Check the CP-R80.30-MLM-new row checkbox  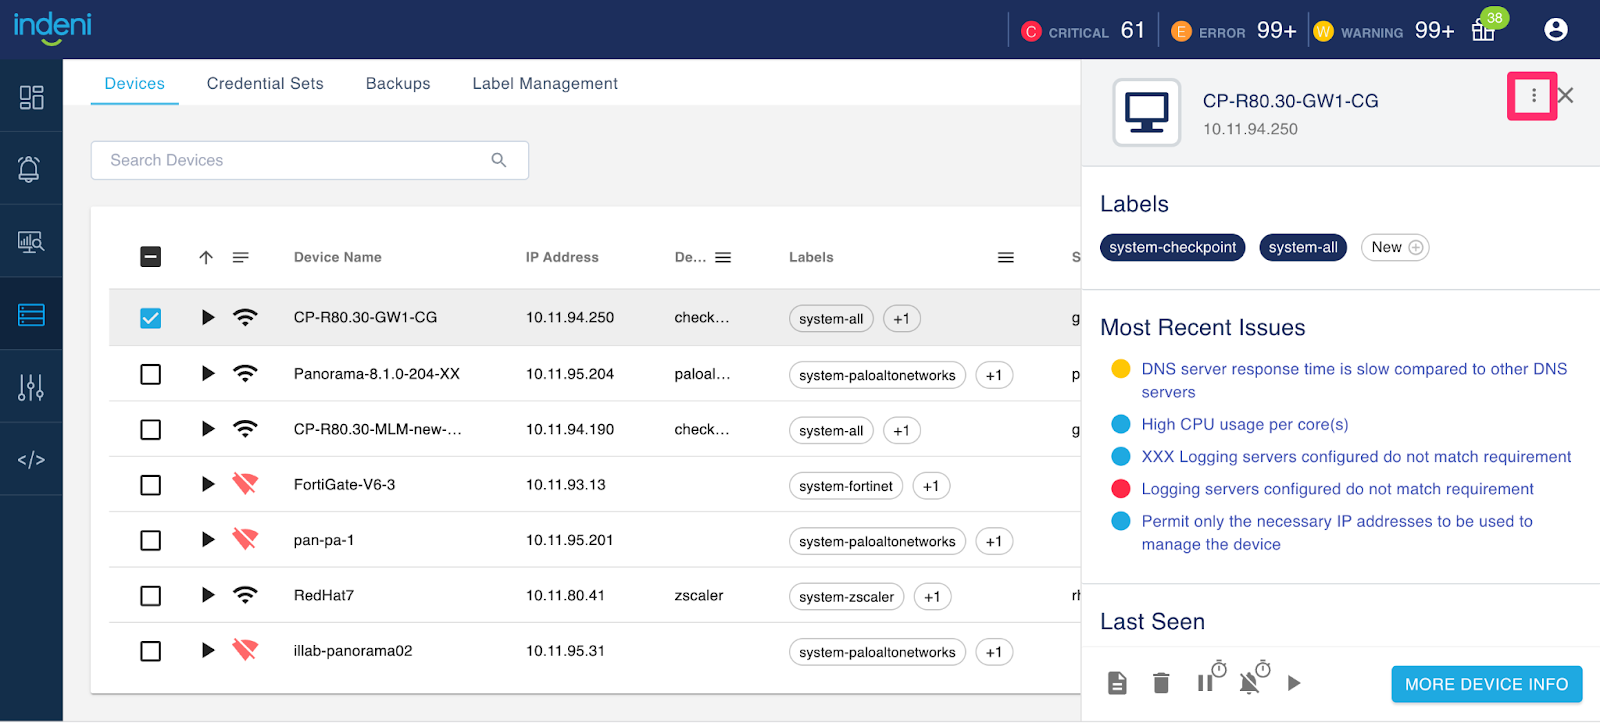click(150, 429)
